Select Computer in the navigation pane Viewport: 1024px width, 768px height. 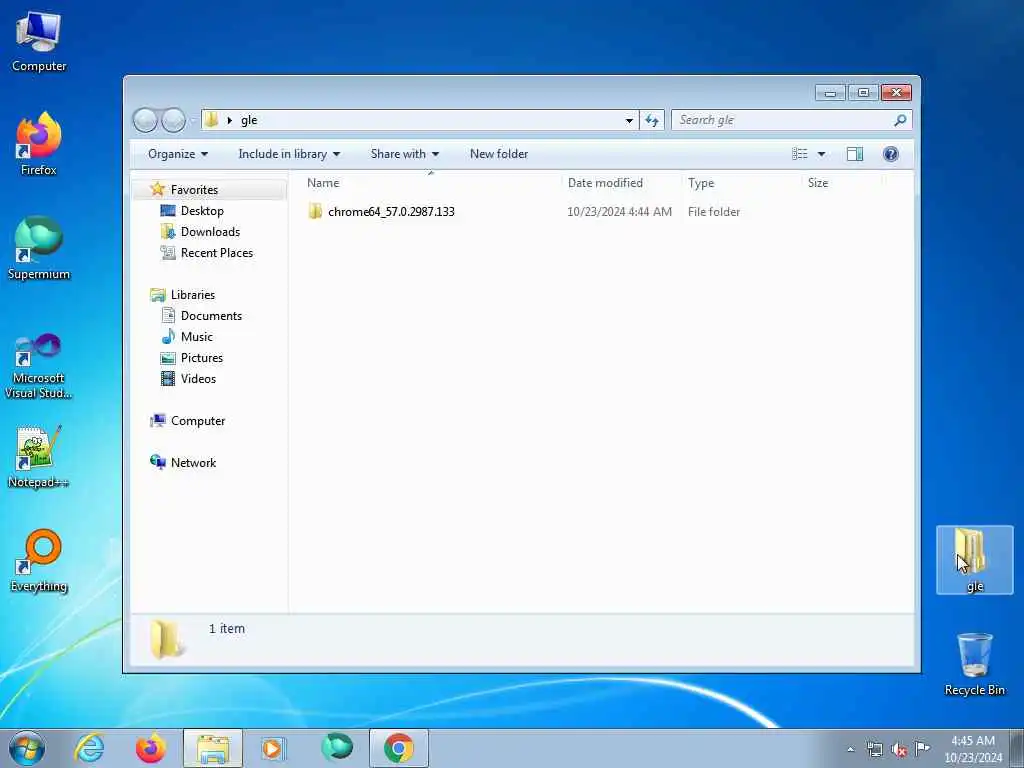coord(198,421)
